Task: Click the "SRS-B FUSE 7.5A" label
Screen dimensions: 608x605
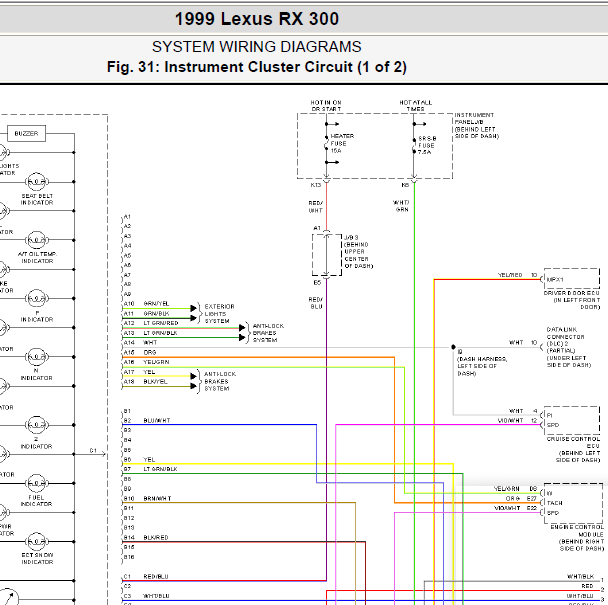Action: point(427,145)
